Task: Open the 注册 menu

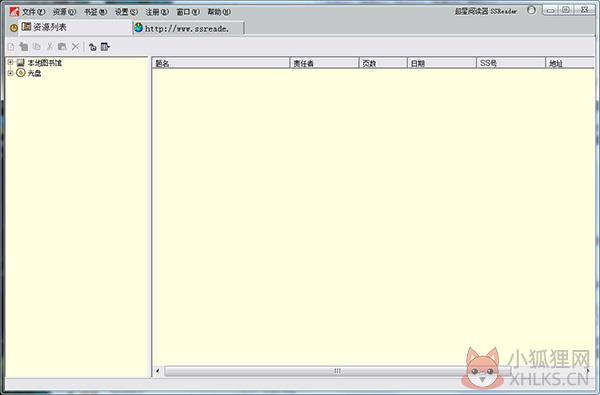Action: pyautogui.click(x=157, y=12)
